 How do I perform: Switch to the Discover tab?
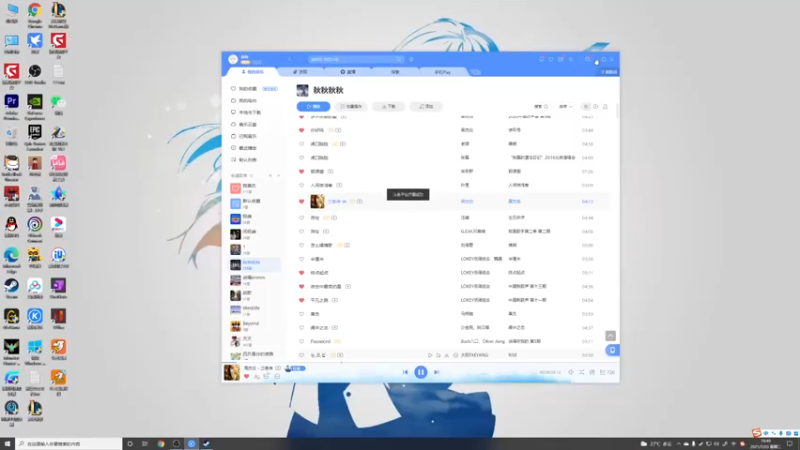click(301, 72)
